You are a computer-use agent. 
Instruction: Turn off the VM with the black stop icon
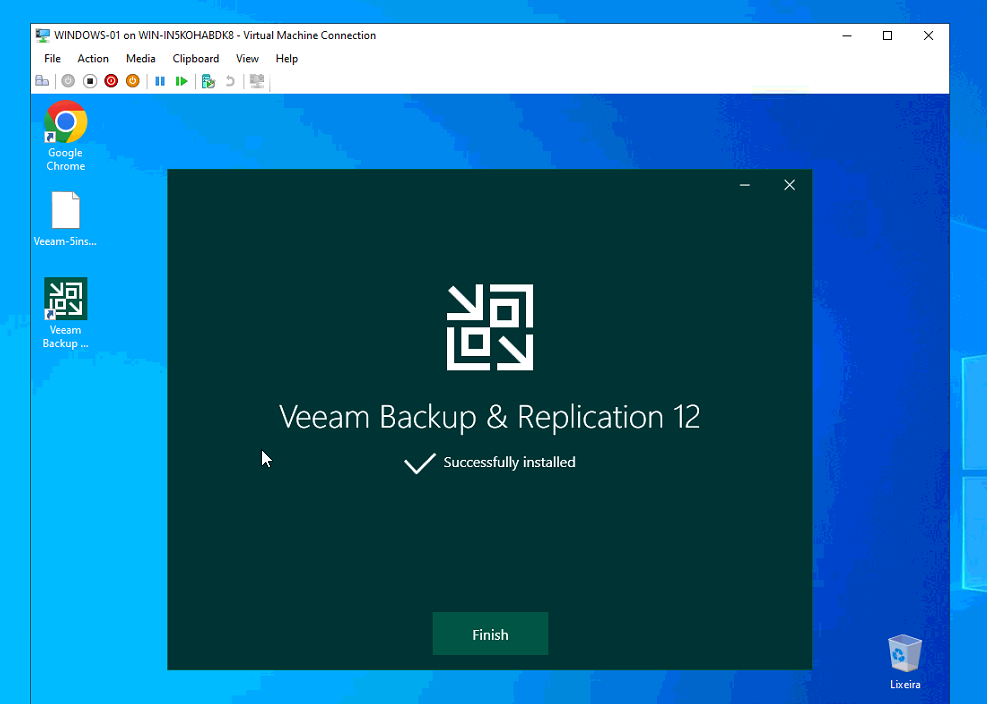[89, 81]
